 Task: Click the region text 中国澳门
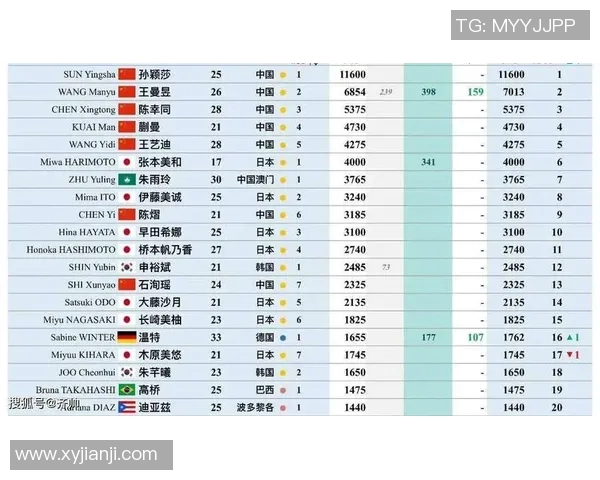(255, 180)
